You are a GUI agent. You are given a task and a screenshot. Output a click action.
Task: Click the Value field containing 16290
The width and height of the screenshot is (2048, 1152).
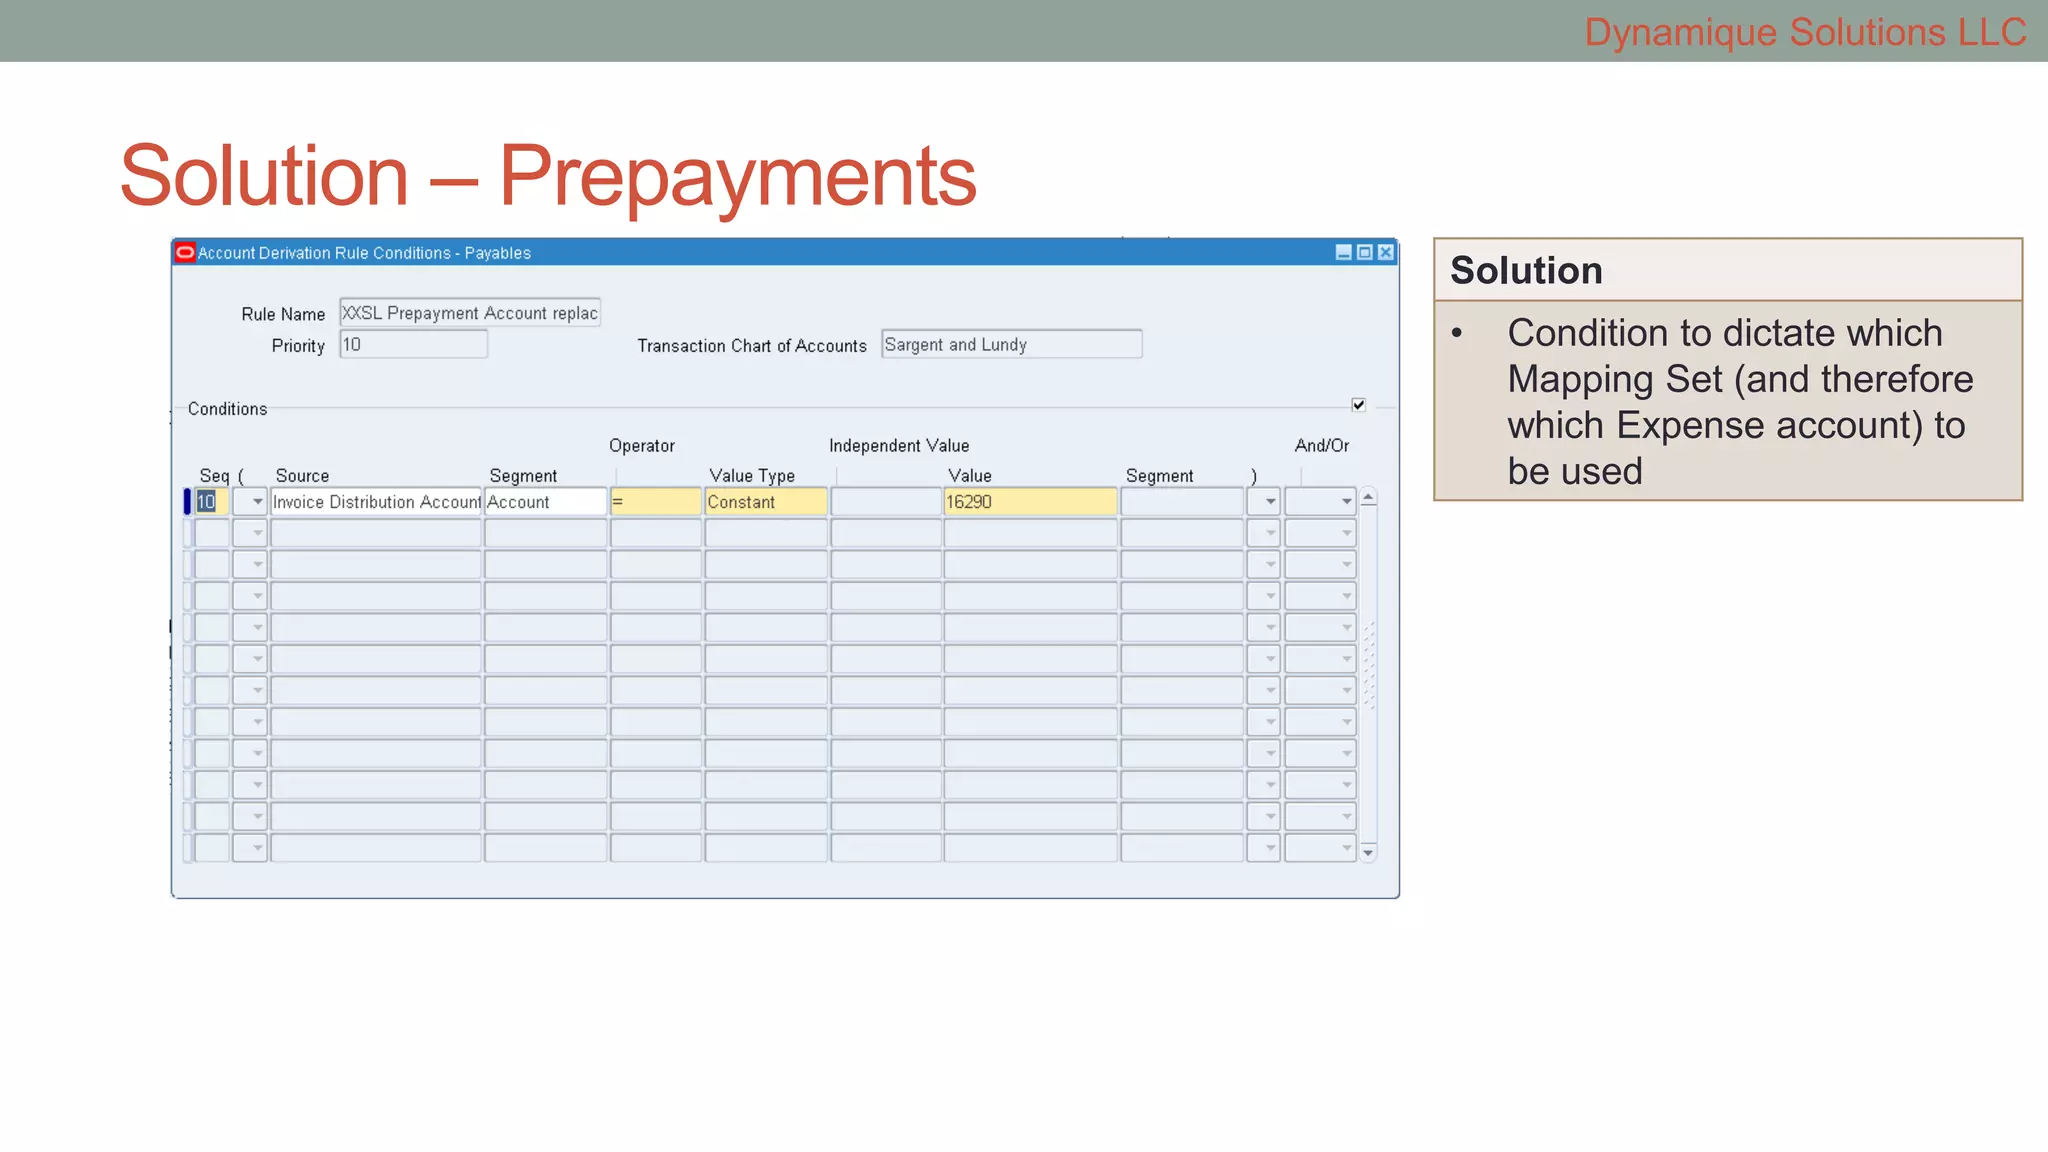[1029, 502]
